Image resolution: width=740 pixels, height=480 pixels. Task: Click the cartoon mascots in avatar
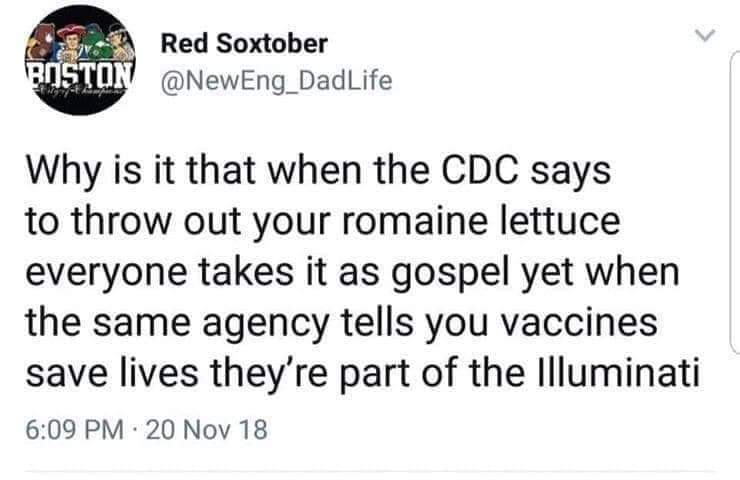tap(78, 42)
